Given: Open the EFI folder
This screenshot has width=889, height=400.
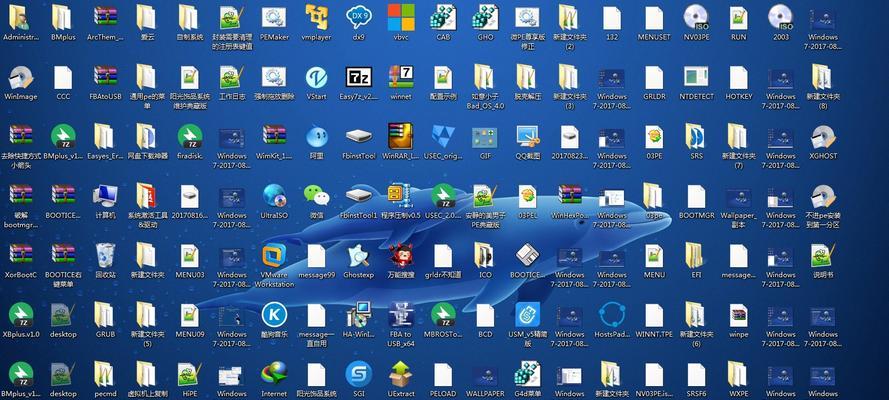Looking at the screenshot, I should 696,256.
